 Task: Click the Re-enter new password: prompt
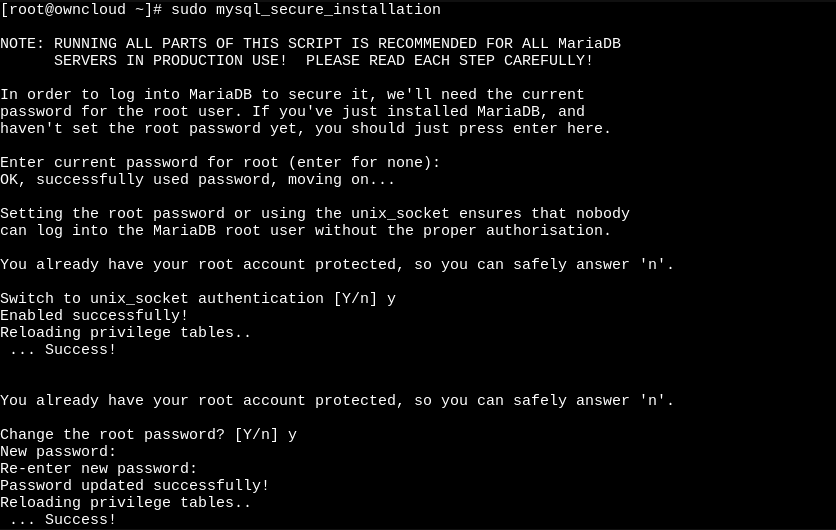point(99,469)
